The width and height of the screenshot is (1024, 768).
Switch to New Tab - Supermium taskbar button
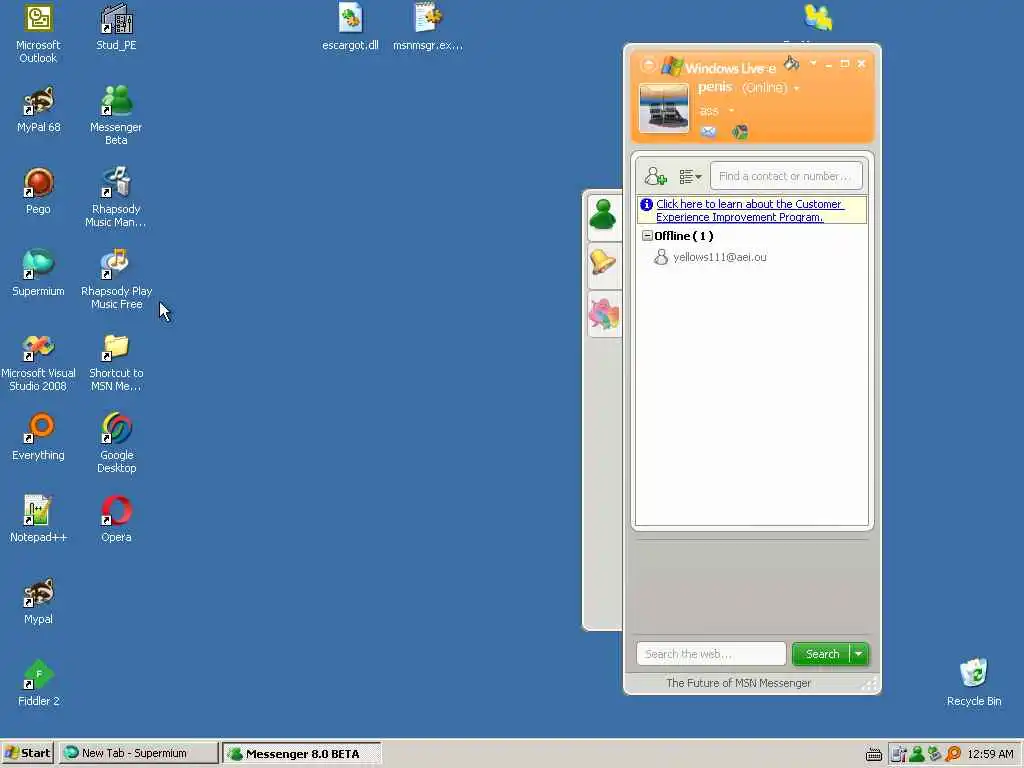138,753
